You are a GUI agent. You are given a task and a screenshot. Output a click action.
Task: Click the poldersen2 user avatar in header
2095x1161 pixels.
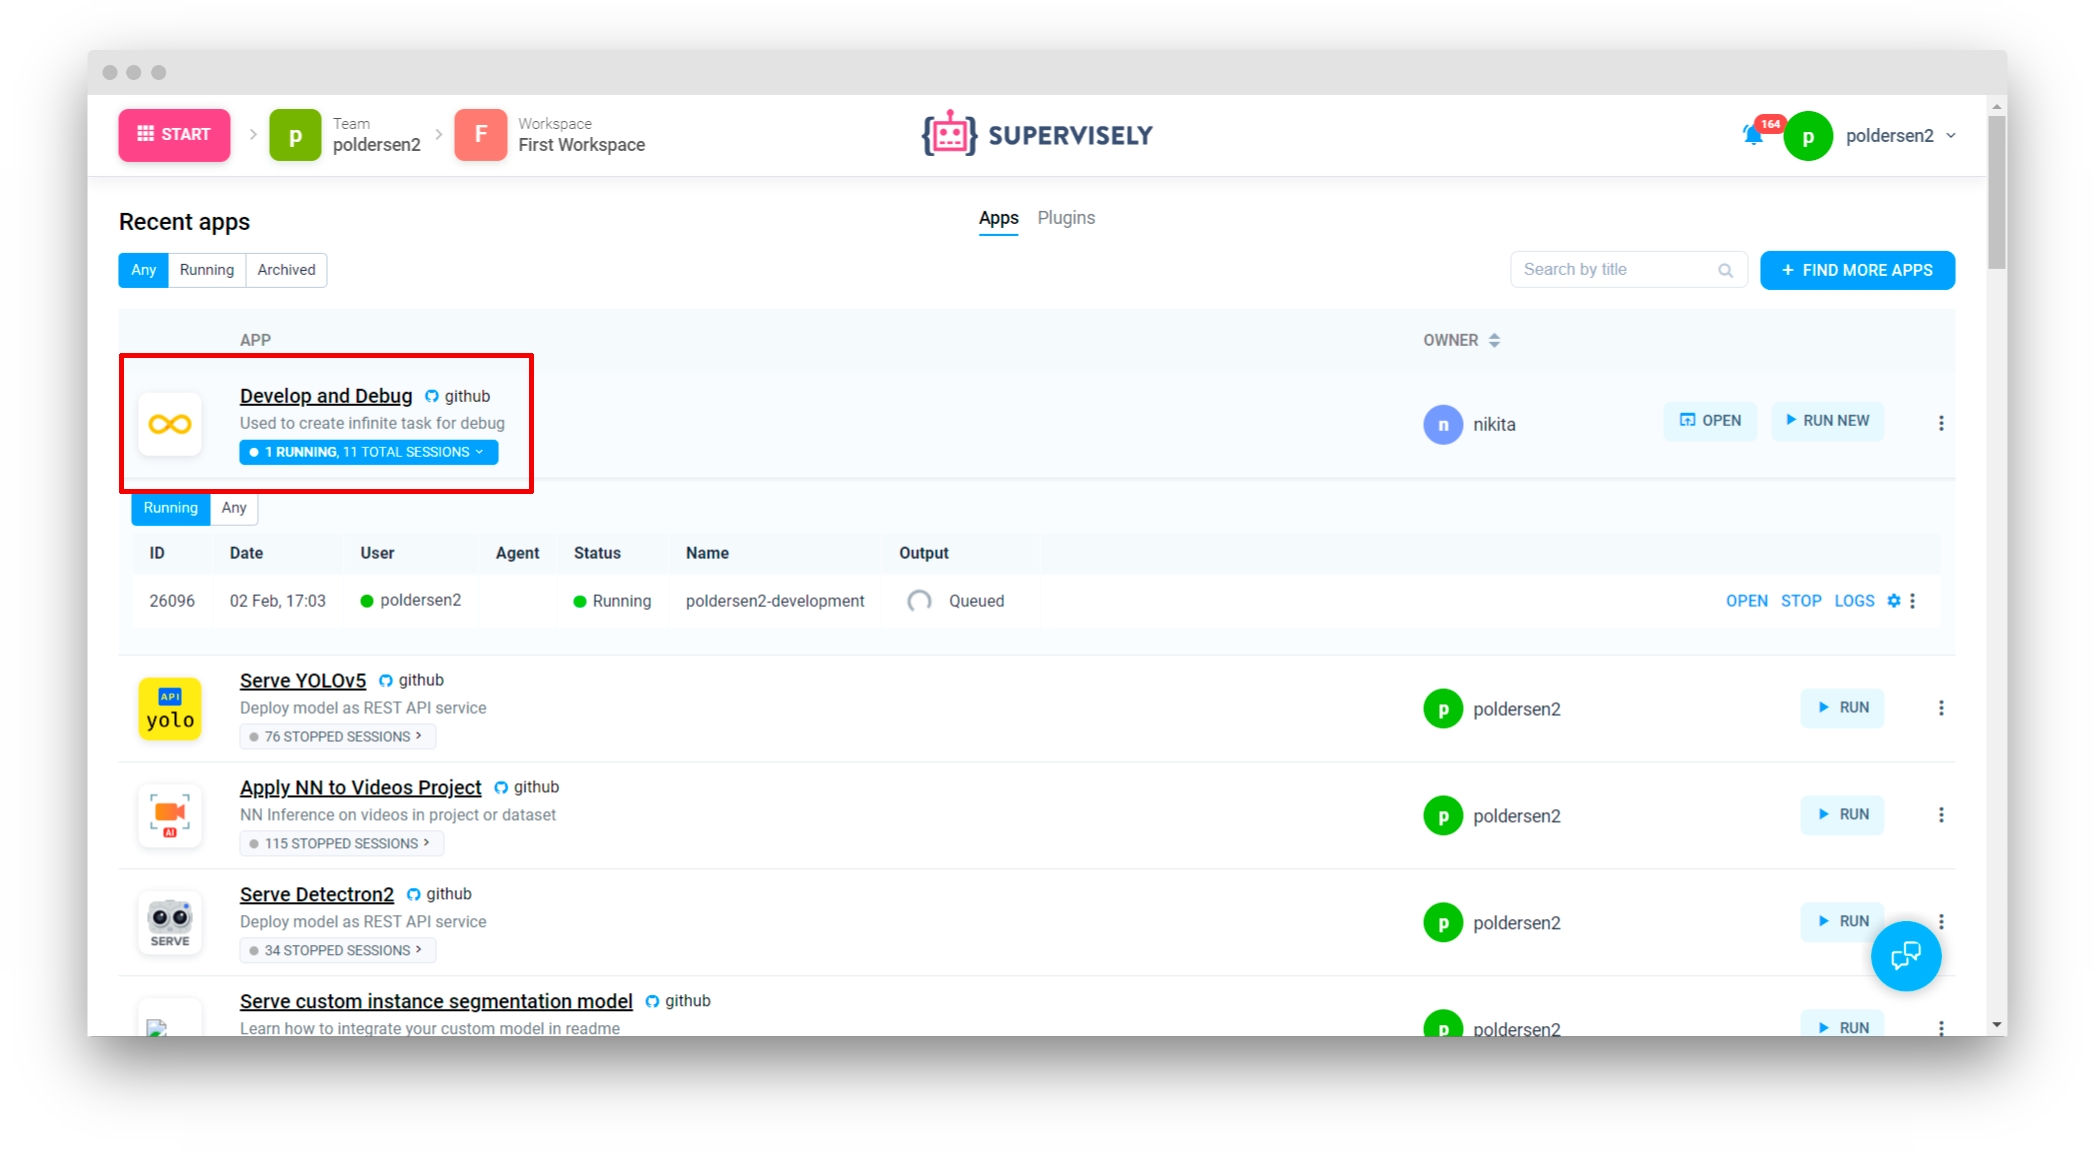click(1807, 136)
